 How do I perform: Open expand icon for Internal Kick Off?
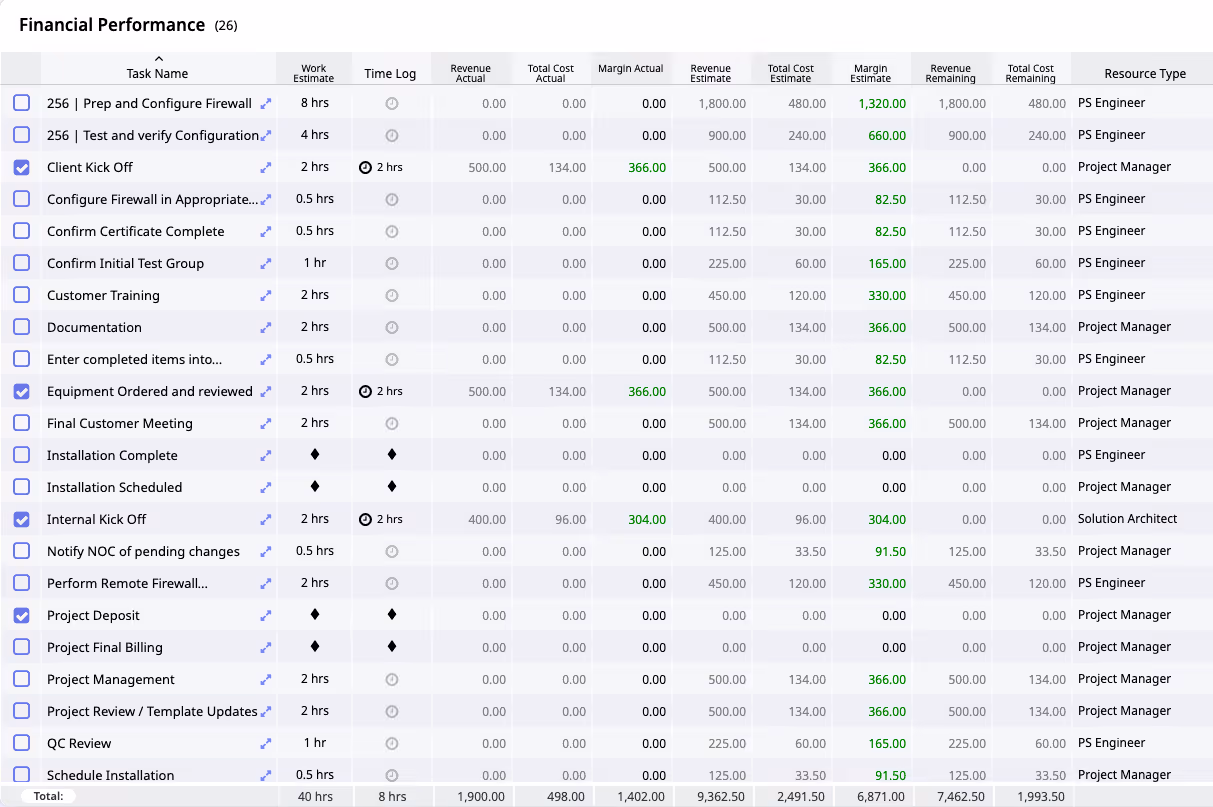coord(266,520)
